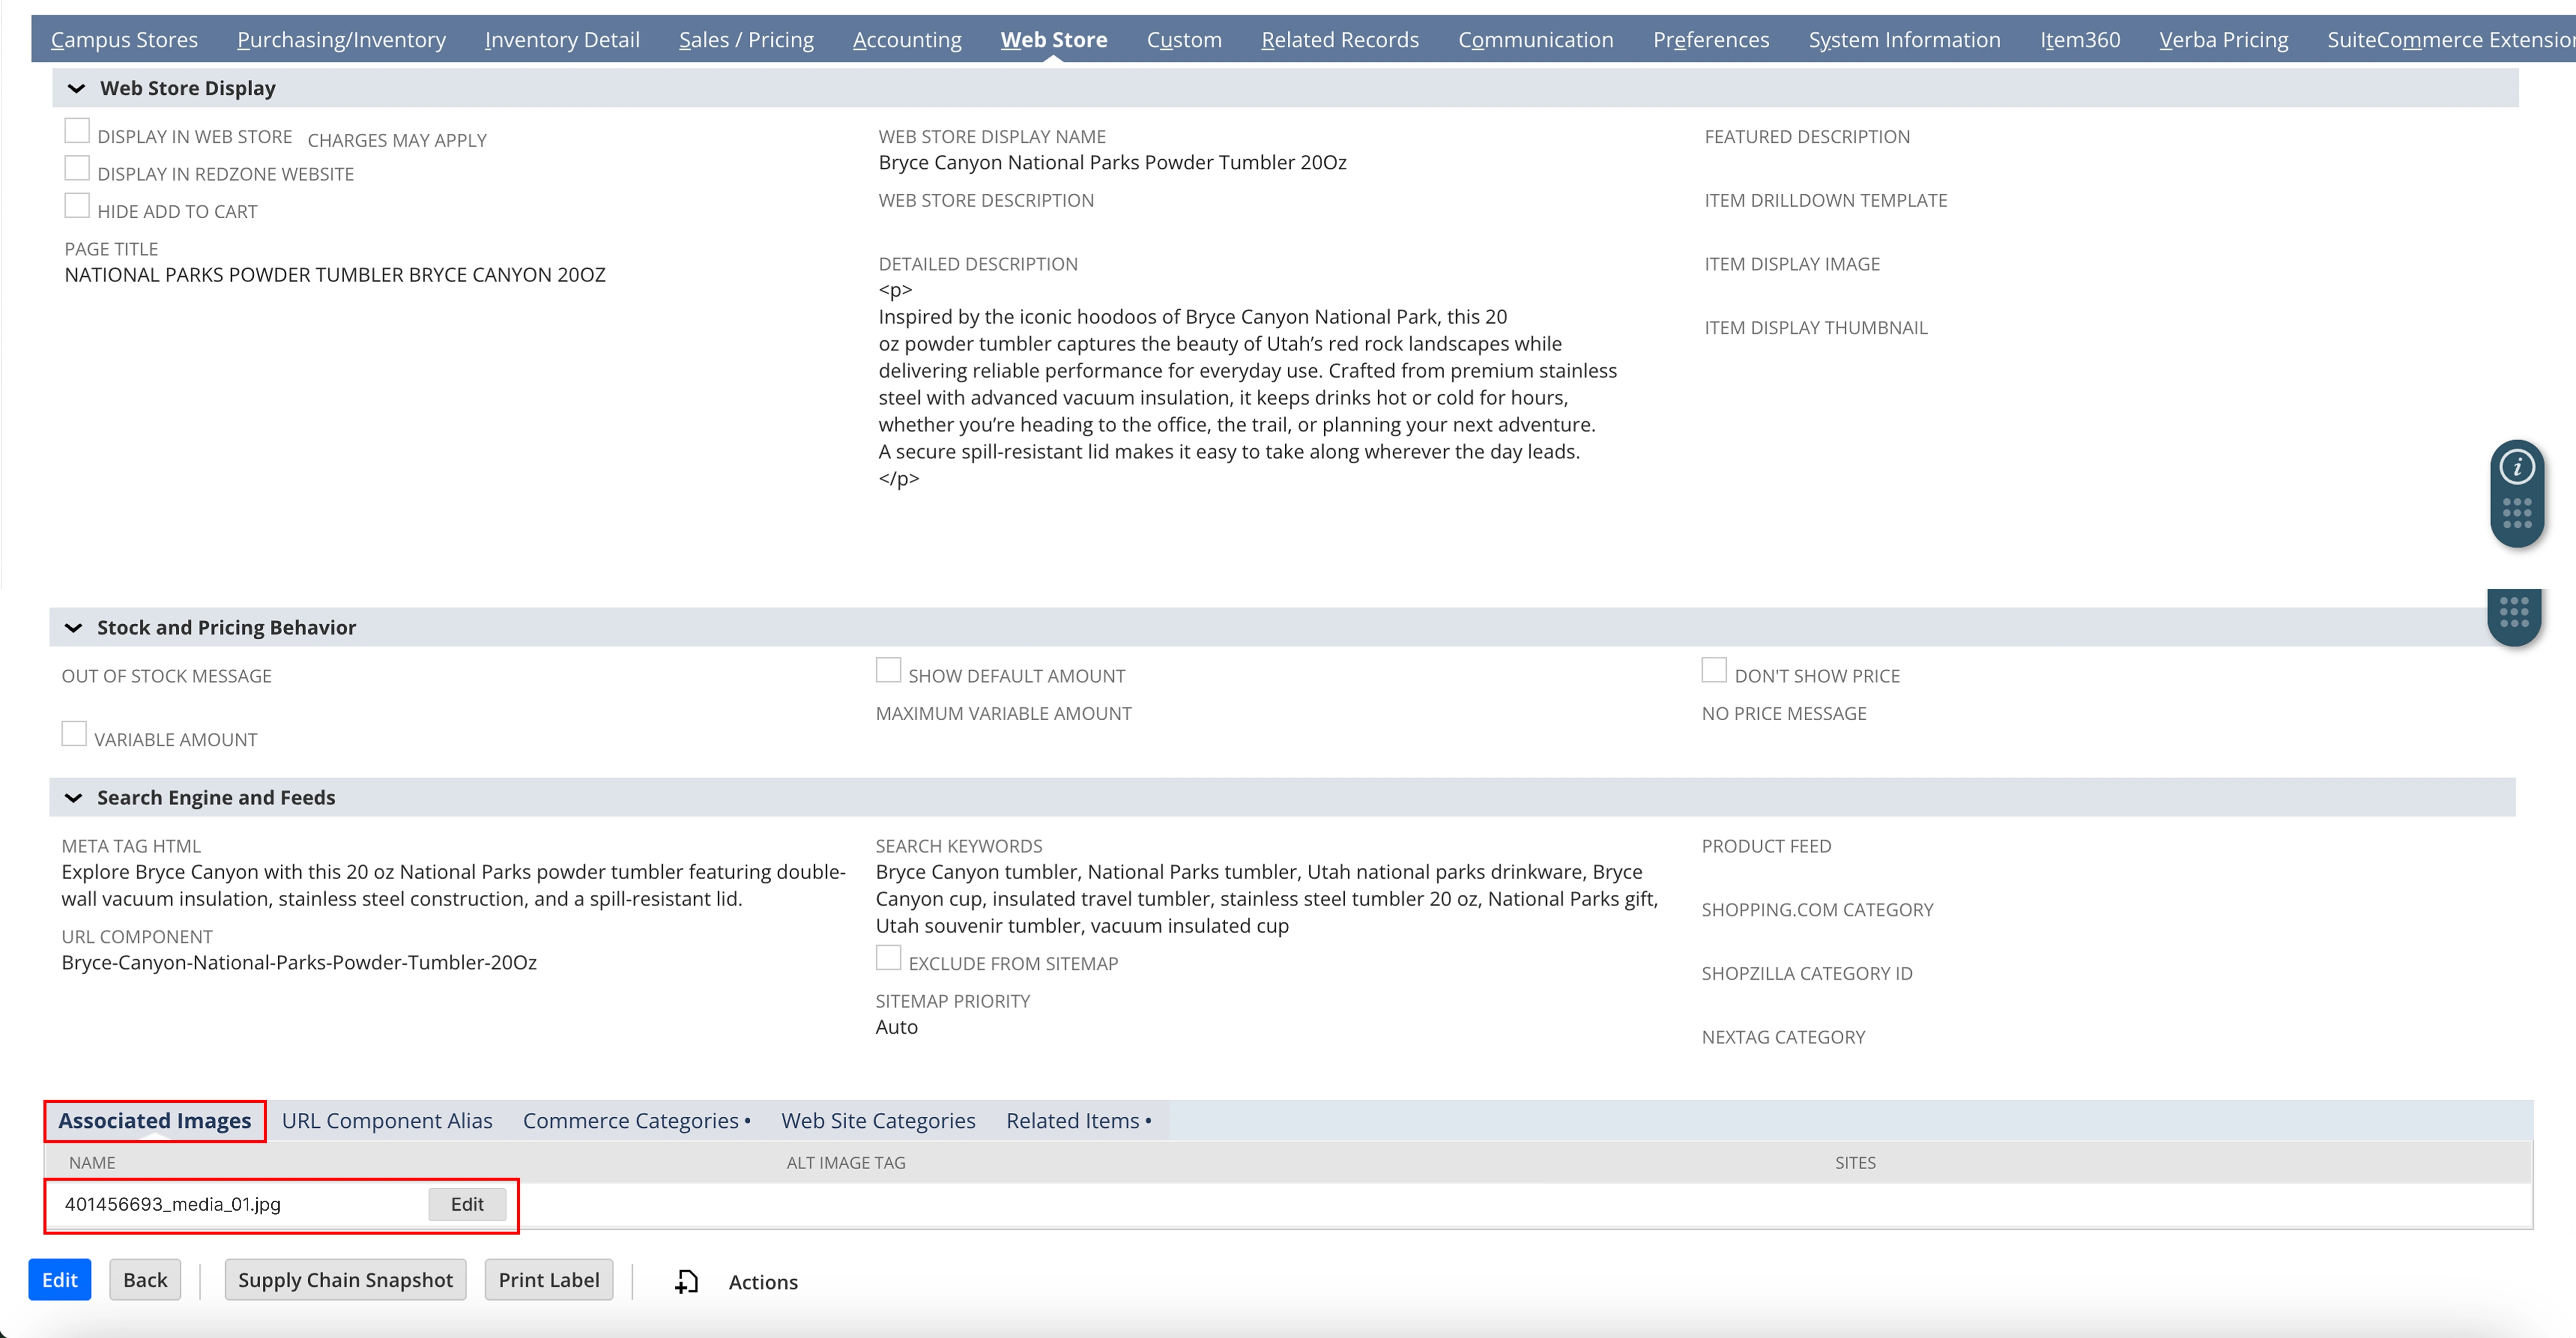Viewport: 2576px width, 1338px height.
Task: Open the Sales / Pricing tab
Action: (746, 40)
